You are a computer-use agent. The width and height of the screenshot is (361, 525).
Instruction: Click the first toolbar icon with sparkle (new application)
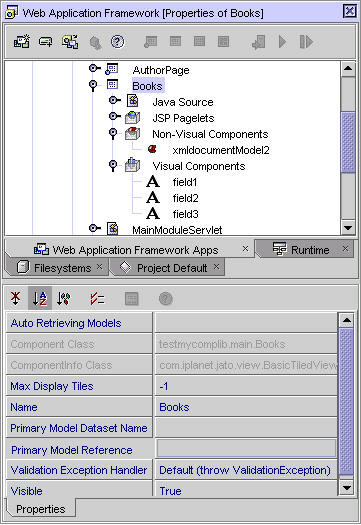pos(22,42)
